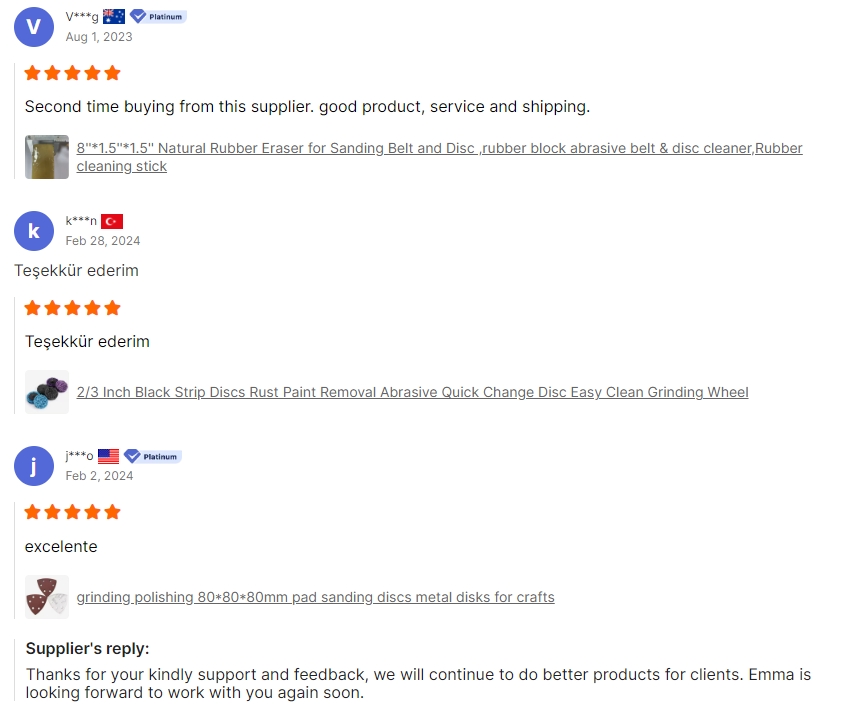Click the V avatar for reviewer V***g
The width and height of the screenshot is (843, 705).
click(x=34, y=27)
